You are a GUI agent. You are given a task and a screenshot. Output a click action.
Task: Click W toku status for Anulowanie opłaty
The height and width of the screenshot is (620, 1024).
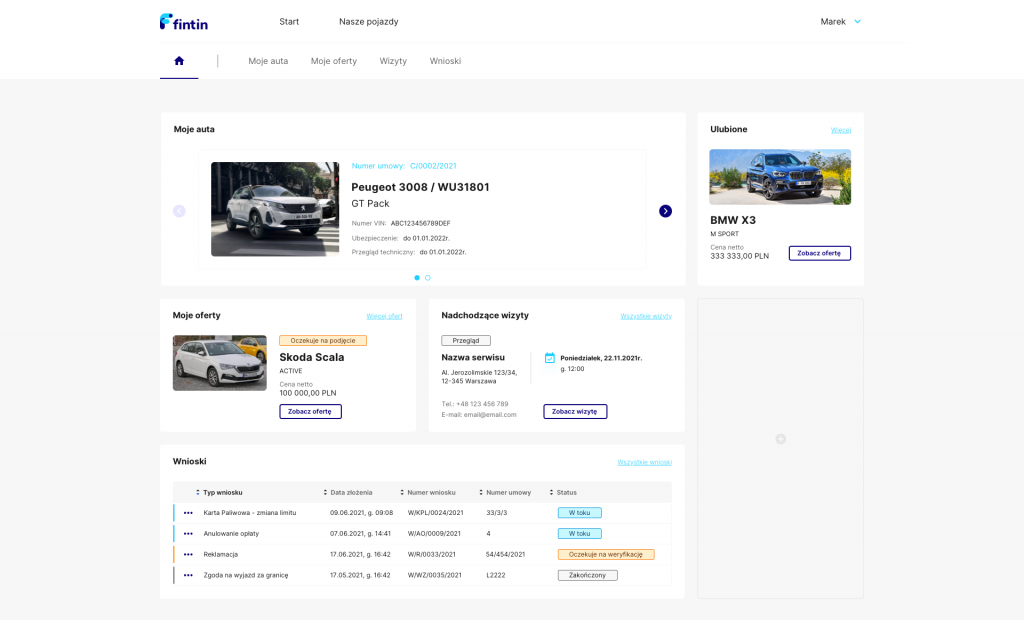pyautogui.click(x=579, y=534)
